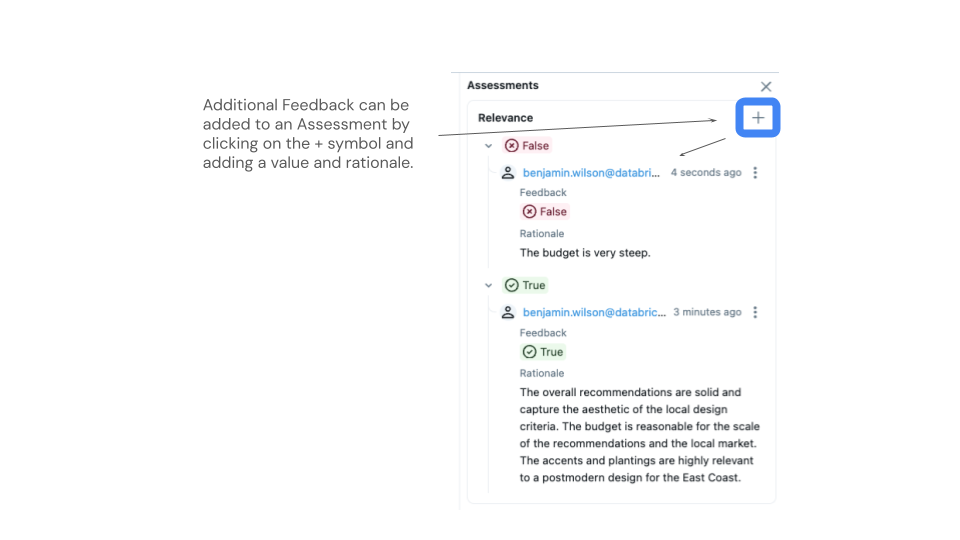
Task: Close the Assessments panel
Action: coord(766,87)
